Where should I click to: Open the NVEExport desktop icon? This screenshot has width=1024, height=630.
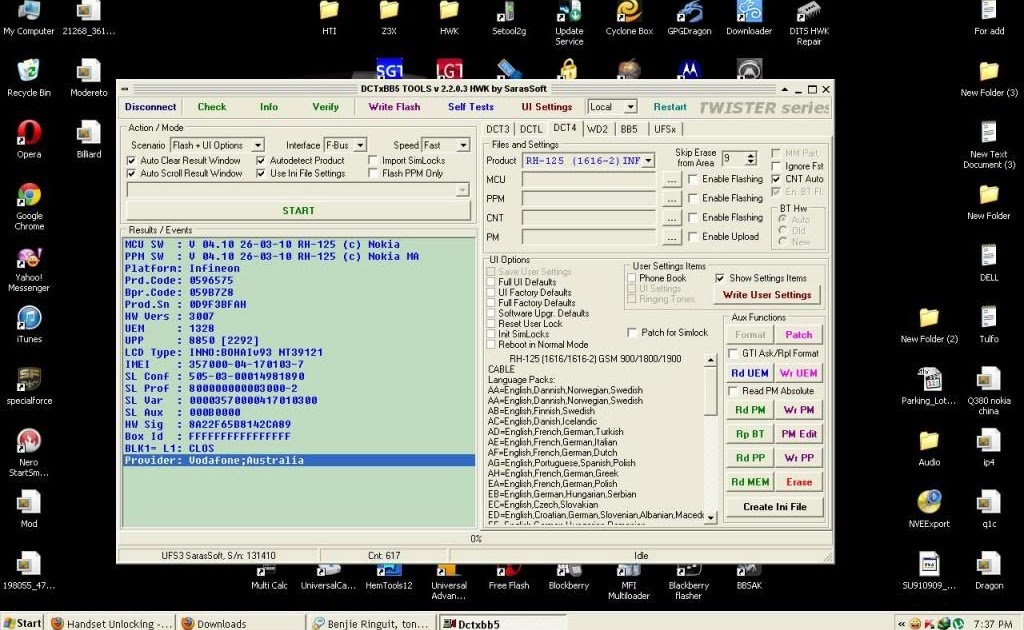929,509
